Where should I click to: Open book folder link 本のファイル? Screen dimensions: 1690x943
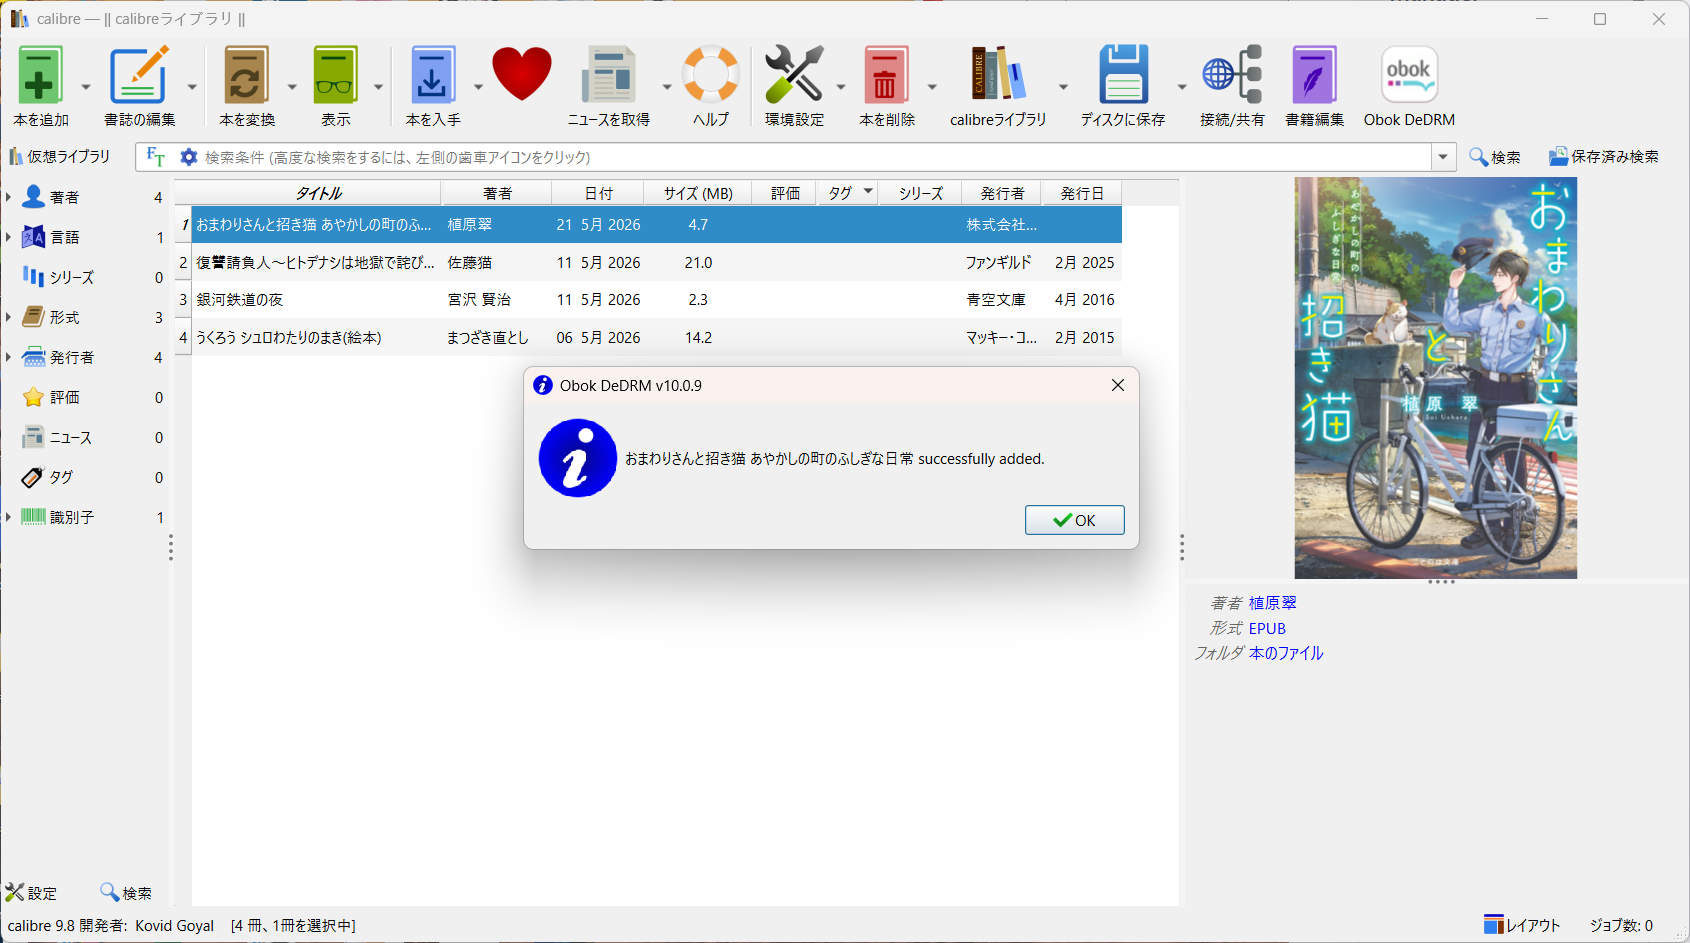tap(1286, 653)
